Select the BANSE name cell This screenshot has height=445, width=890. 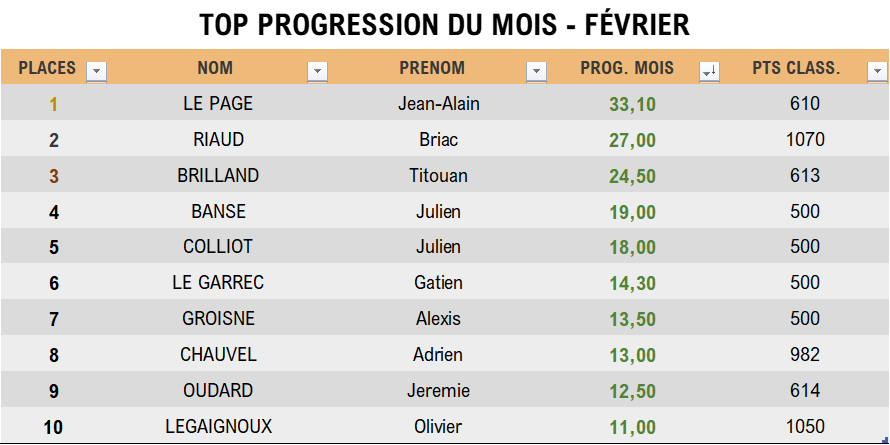[218, 211]
